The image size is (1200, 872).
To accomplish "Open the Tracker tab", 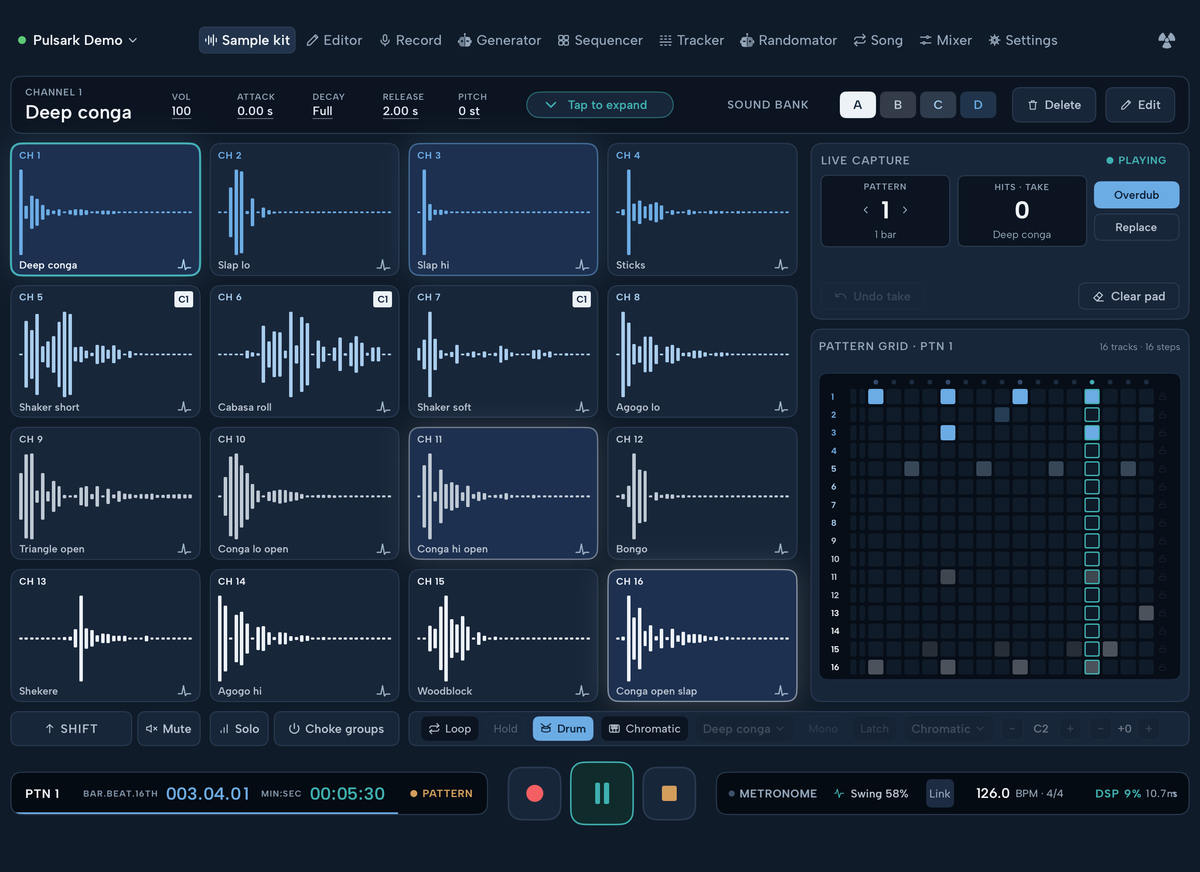I will pyautogui.click(x=691, y=40).
